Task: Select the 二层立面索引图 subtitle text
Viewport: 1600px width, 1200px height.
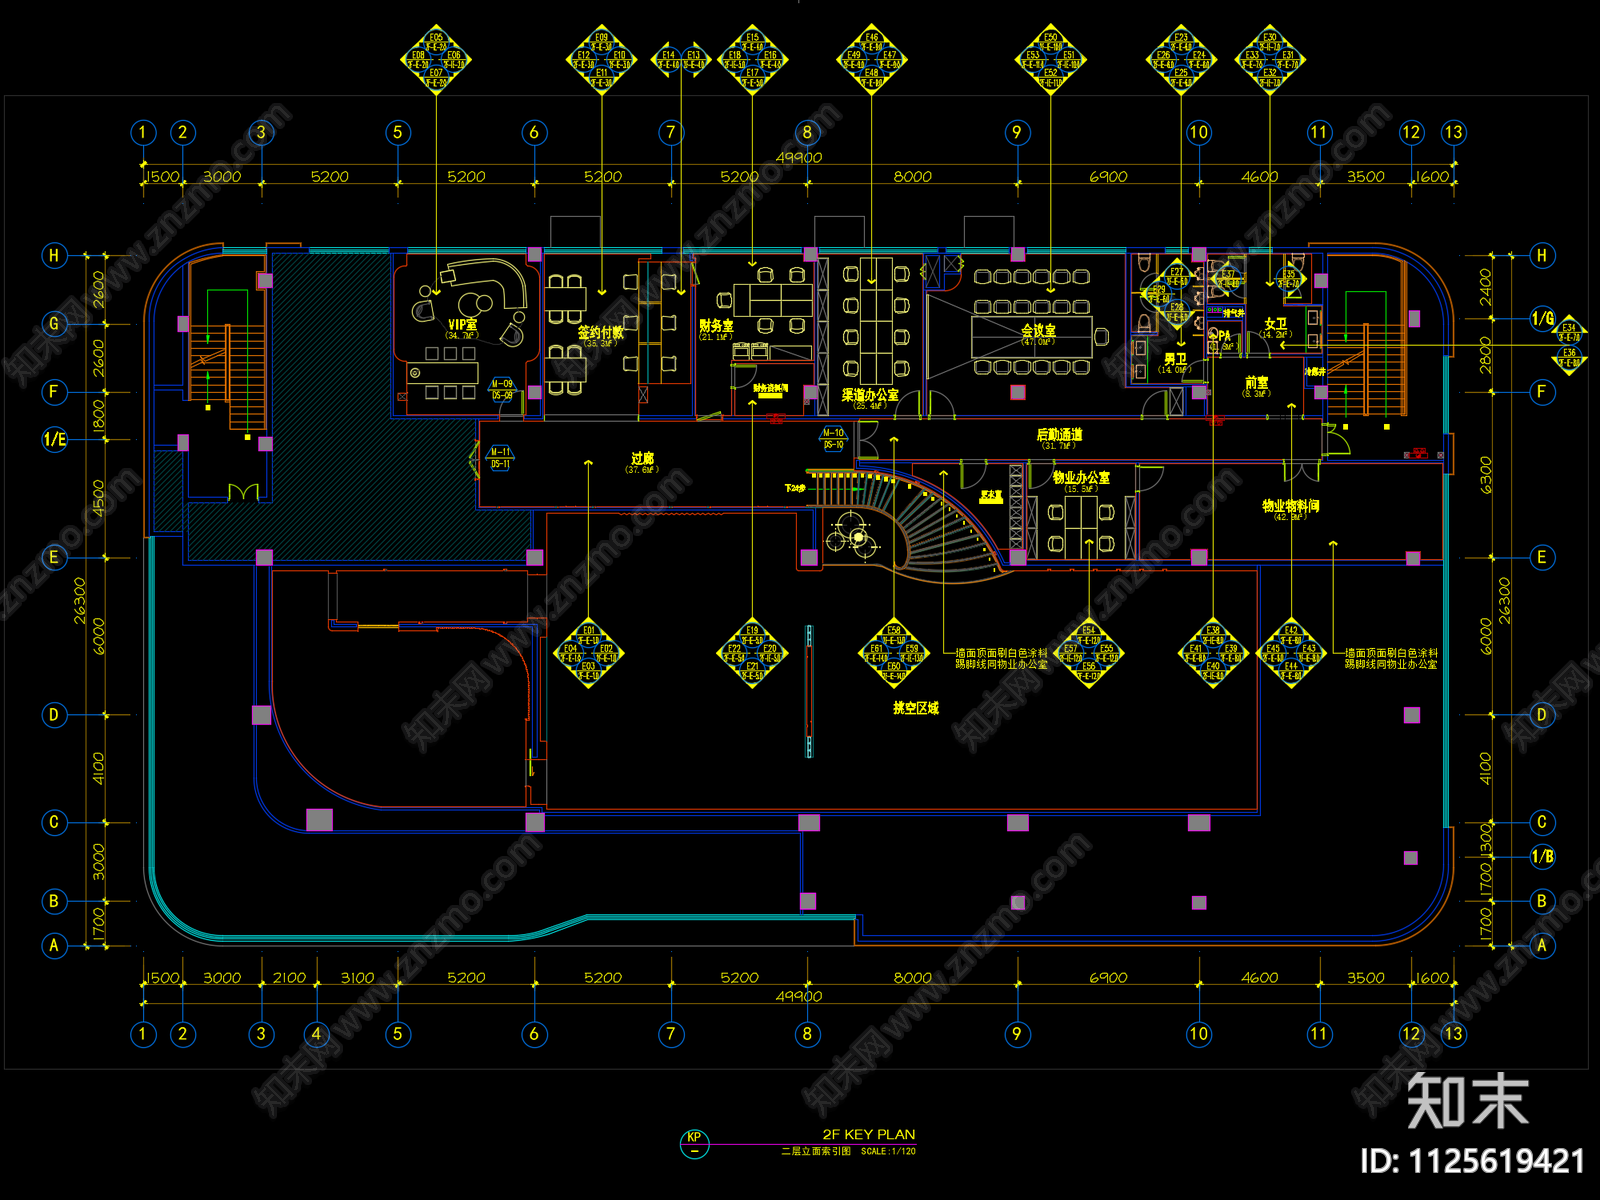Action: tap(816, 1152)
